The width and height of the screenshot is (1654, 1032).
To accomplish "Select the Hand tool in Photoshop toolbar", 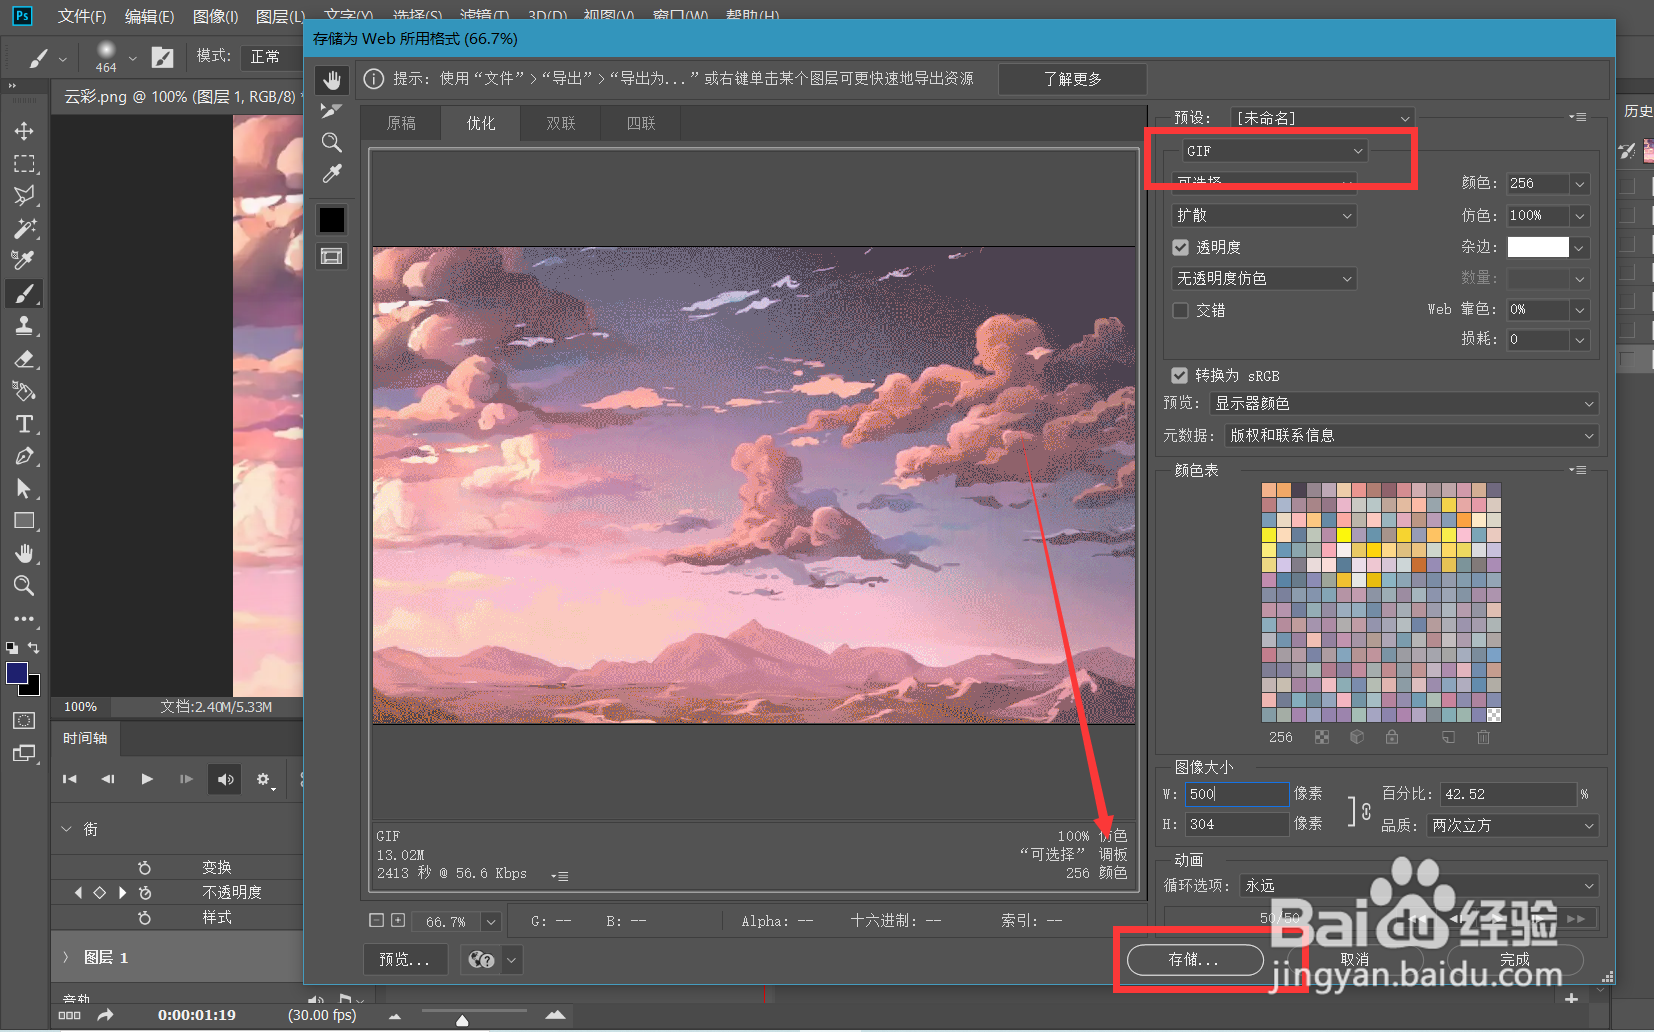I will [x=24, y=553].
